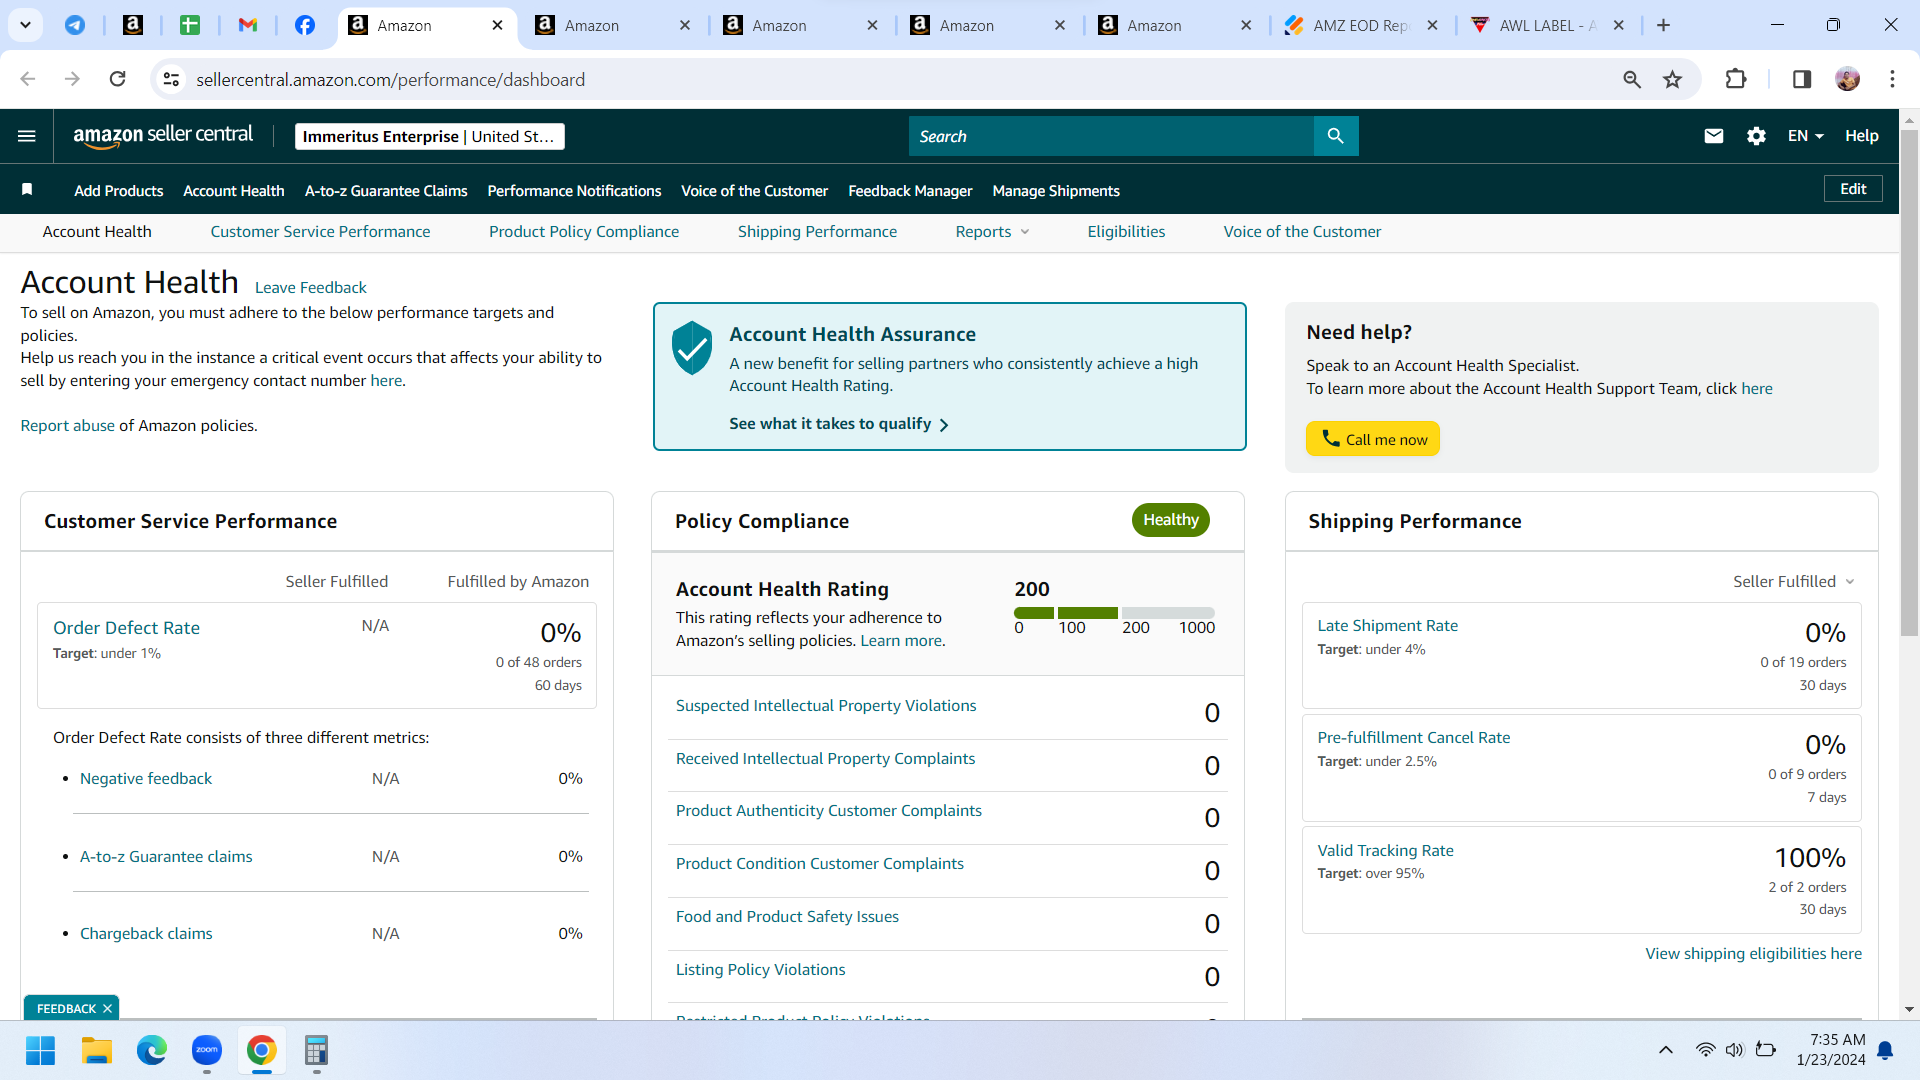Click the Account Health Assurance shield icon
The width and height of the screenshot is (1920, 1080).
[692, 348]
